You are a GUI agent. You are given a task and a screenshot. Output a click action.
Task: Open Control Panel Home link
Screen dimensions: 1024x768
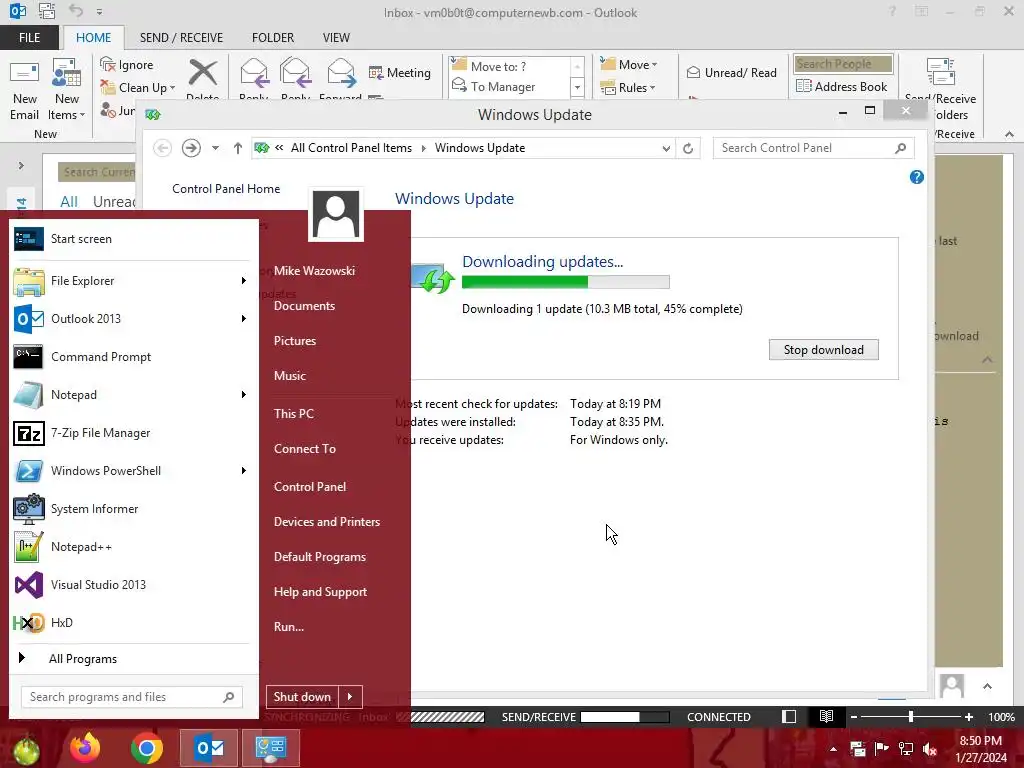[226, 189]
